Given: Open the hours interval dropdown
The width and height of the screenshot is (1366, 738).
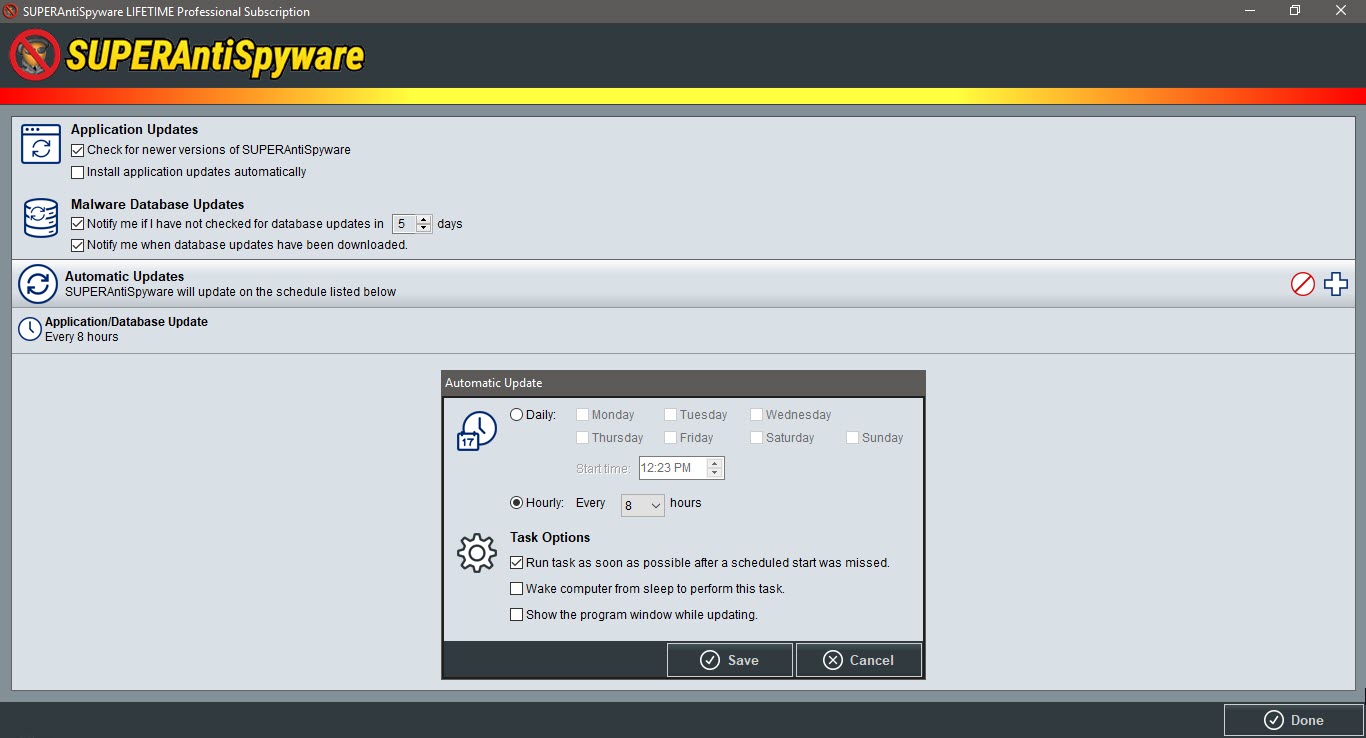Looking at the screenshot, I should point(643,506).
